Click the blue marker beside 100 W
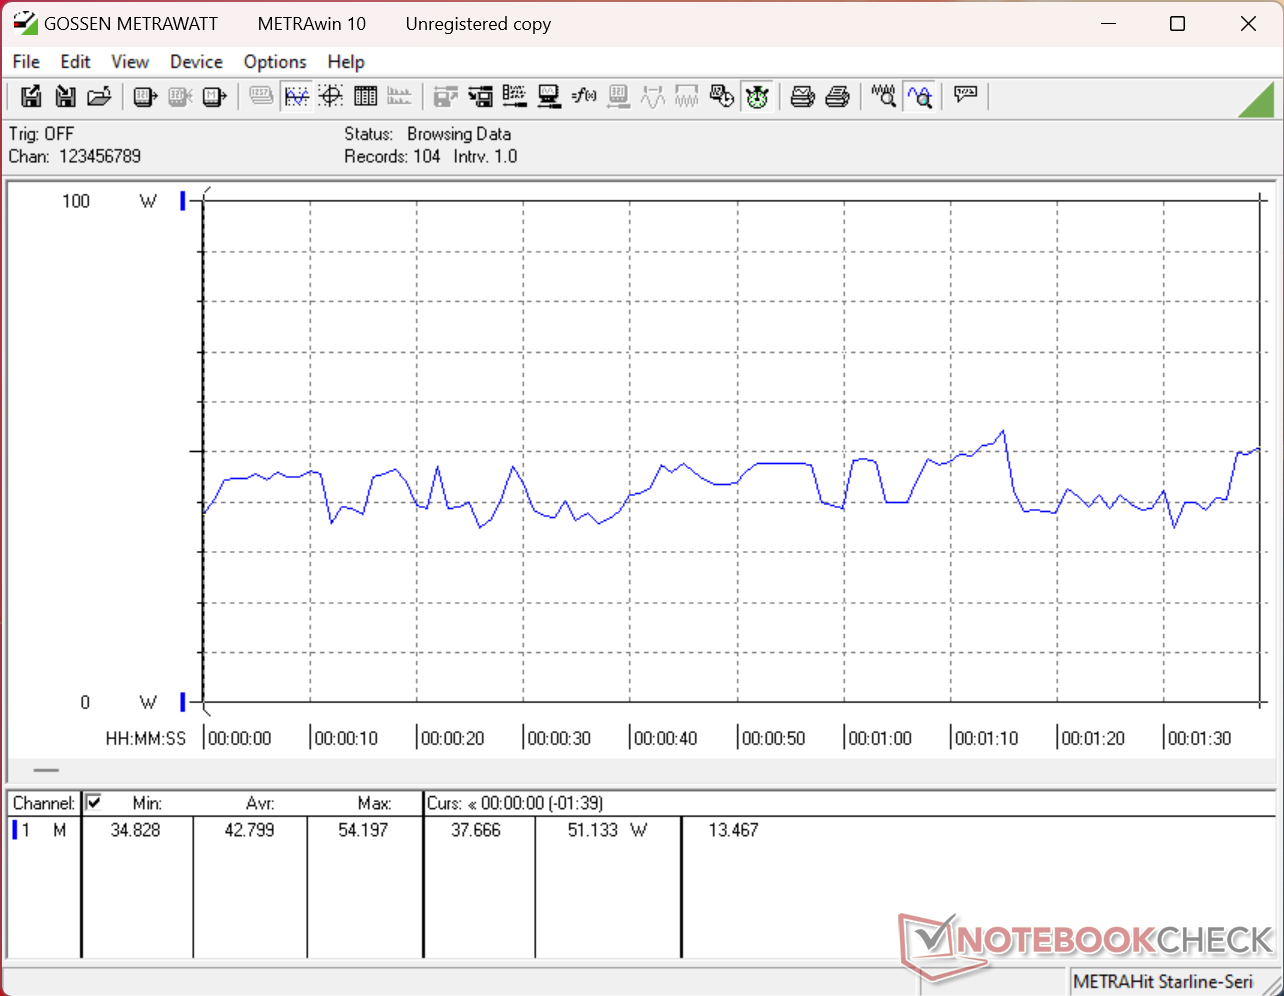Screen dimensions: 1284x996 183,201
